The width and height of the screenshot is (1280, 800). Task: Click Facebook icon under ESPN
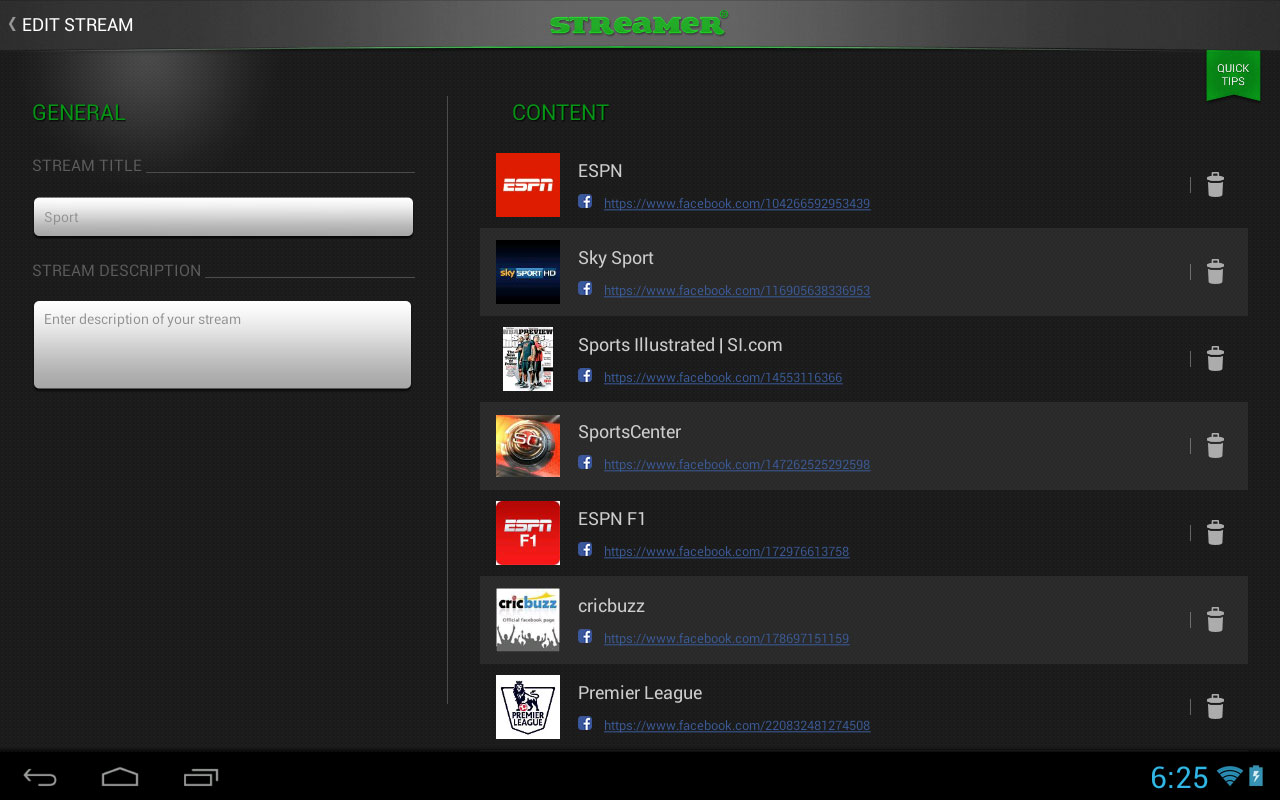click(585, 201)
